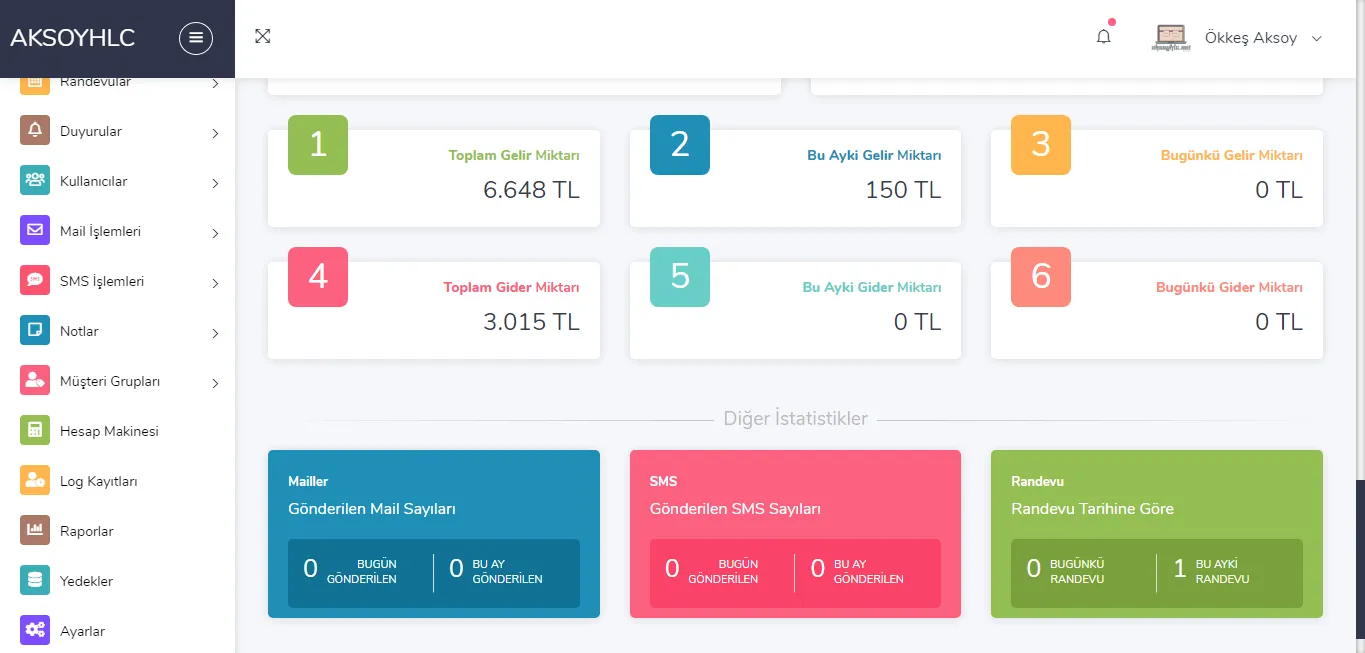Viewport: 1365px width, 653px height.
Task: Click the Diğer İstatistikler section heading
Action: [x=796, y=418]
